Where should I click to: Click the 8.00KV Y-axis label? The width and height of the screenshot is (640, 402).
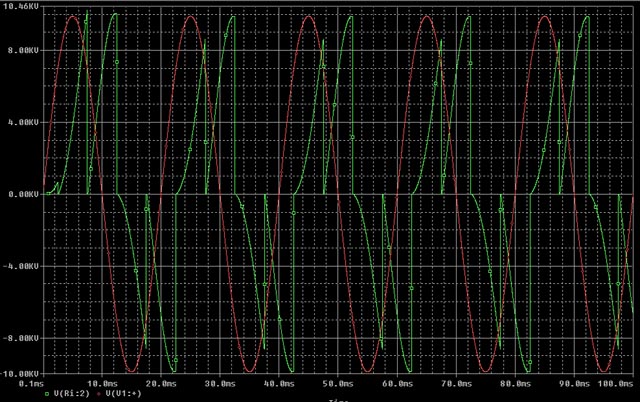pos(23,50)
